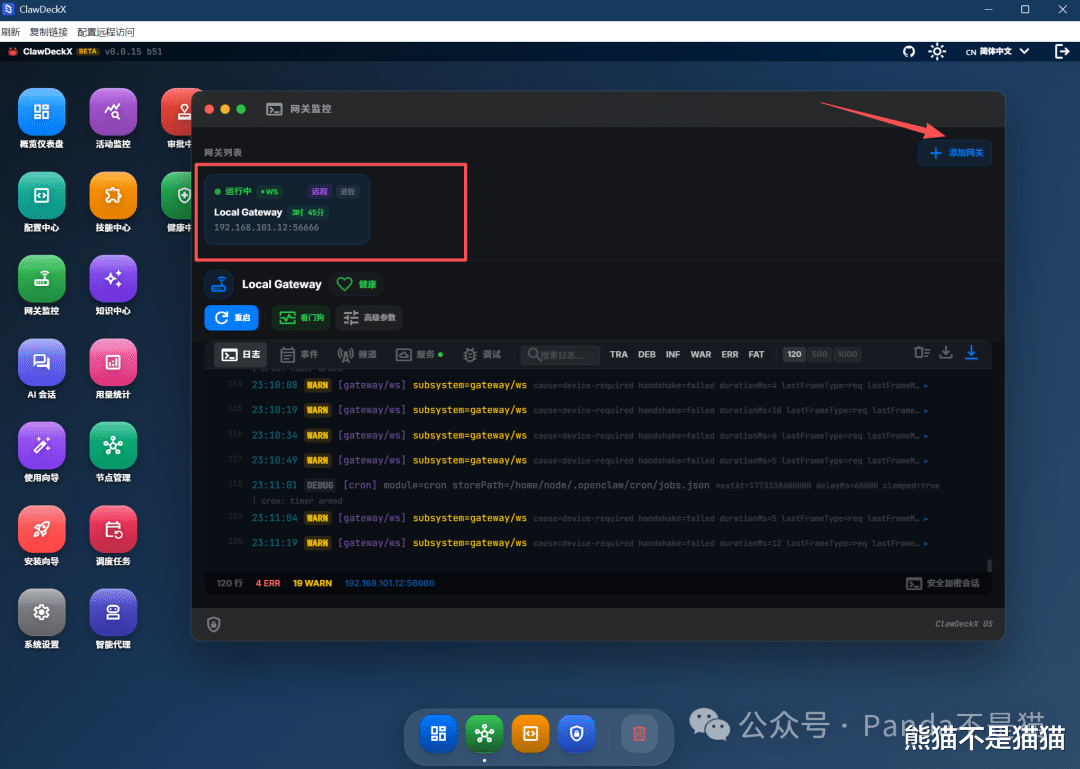Open the GitHub icon in top bar
This screenshot has width=1080, height=769.
(909, 52)
